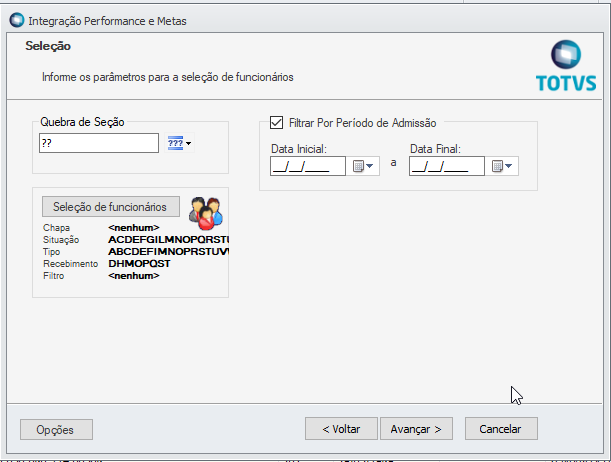
Task: Select the Recebimento value DHMOPQST
Action: click(x=139, y=264)
